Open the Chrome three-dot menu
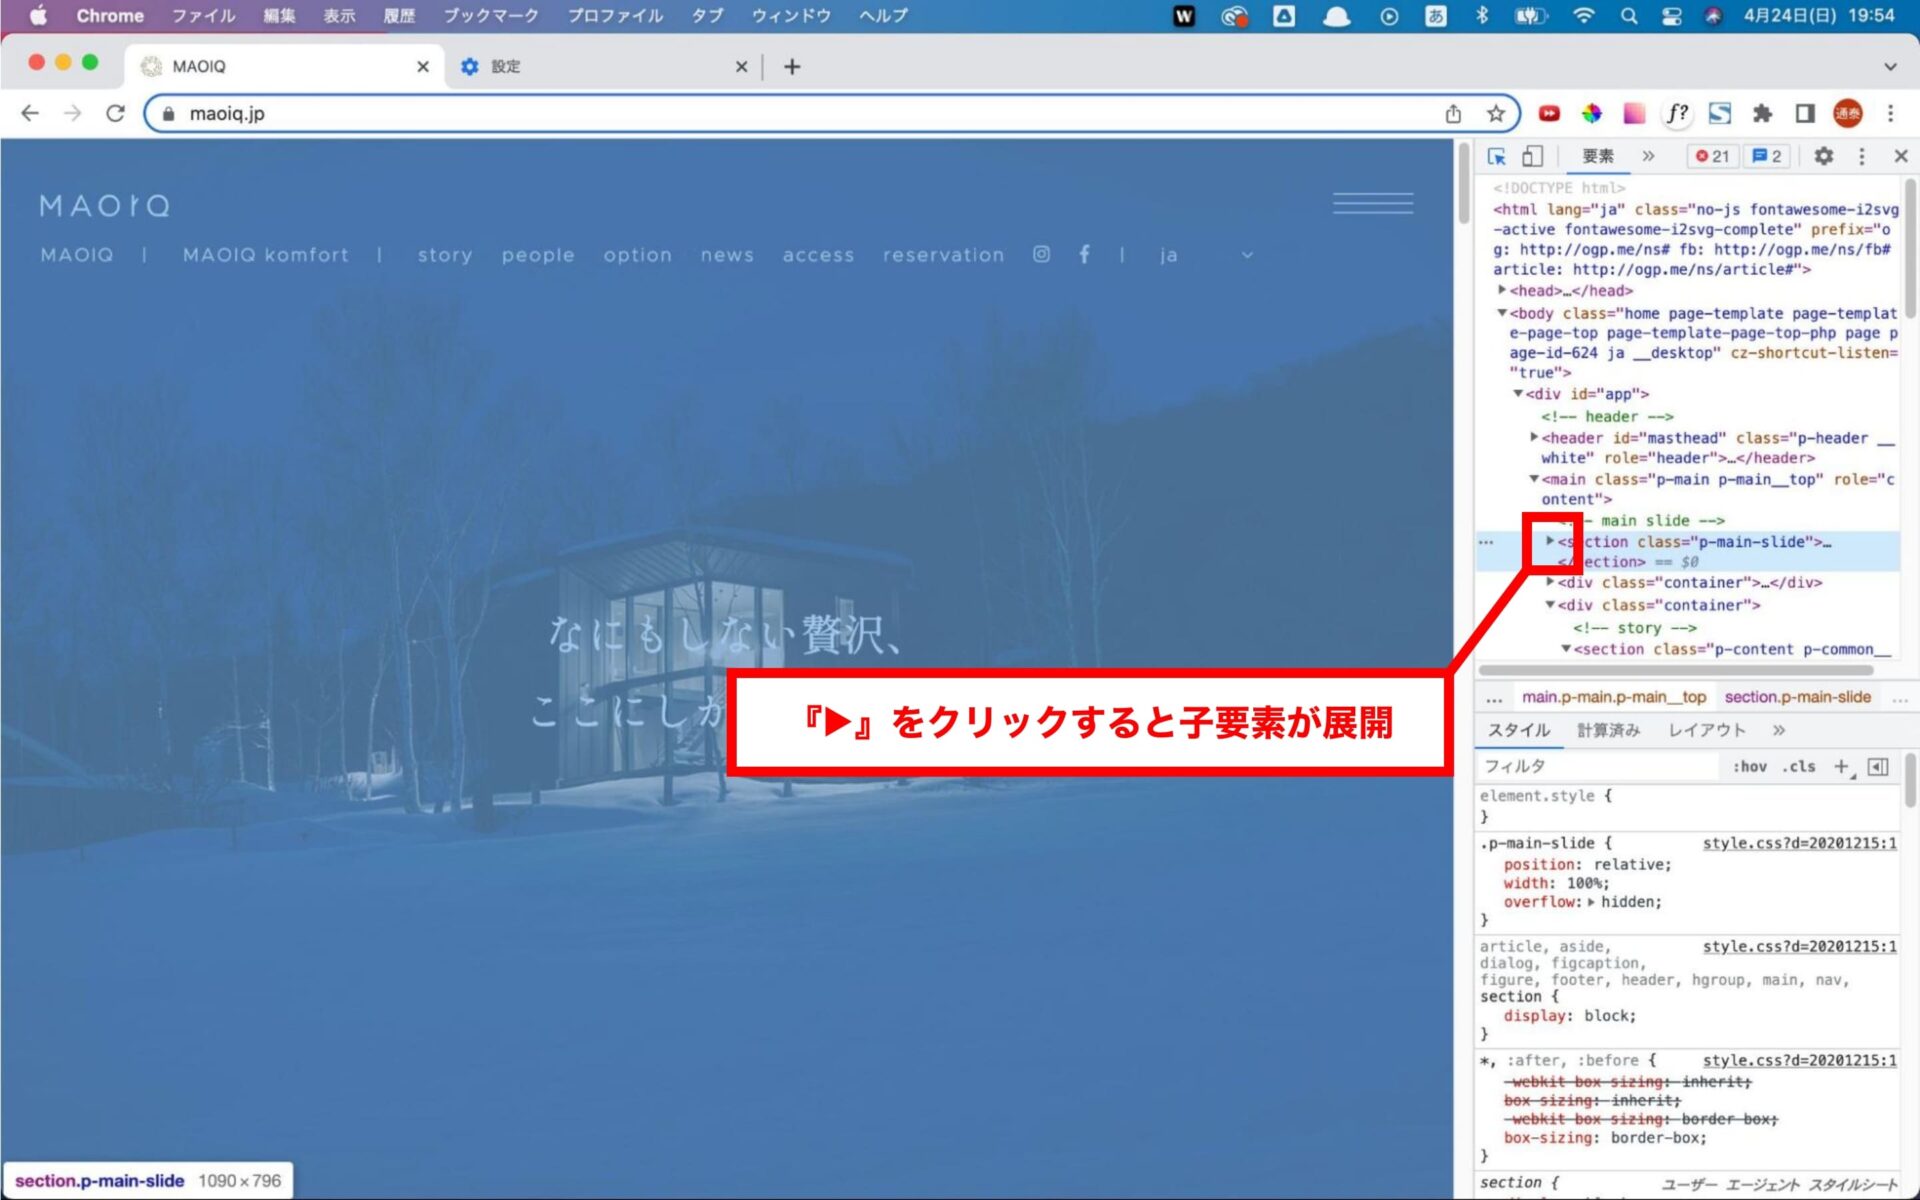The height and width of the screenshot is (1200, 1920). pos(1890,113)
